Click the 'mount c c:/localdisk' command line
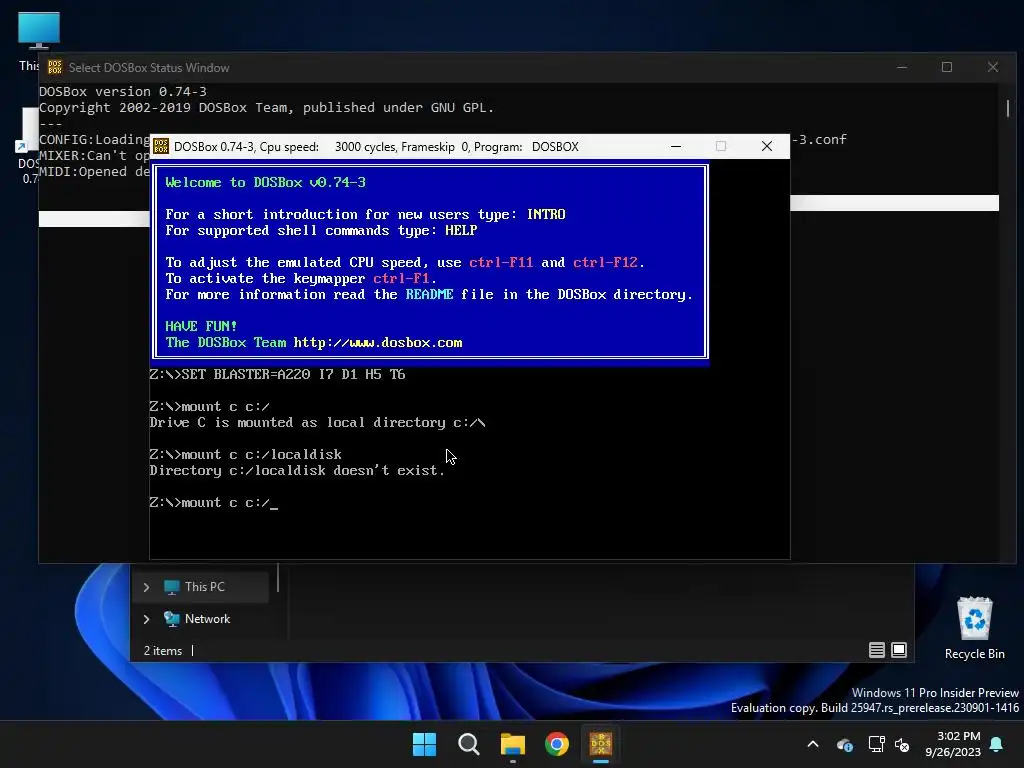Viewport: 1024px width, 768px height. click(246, 455)
